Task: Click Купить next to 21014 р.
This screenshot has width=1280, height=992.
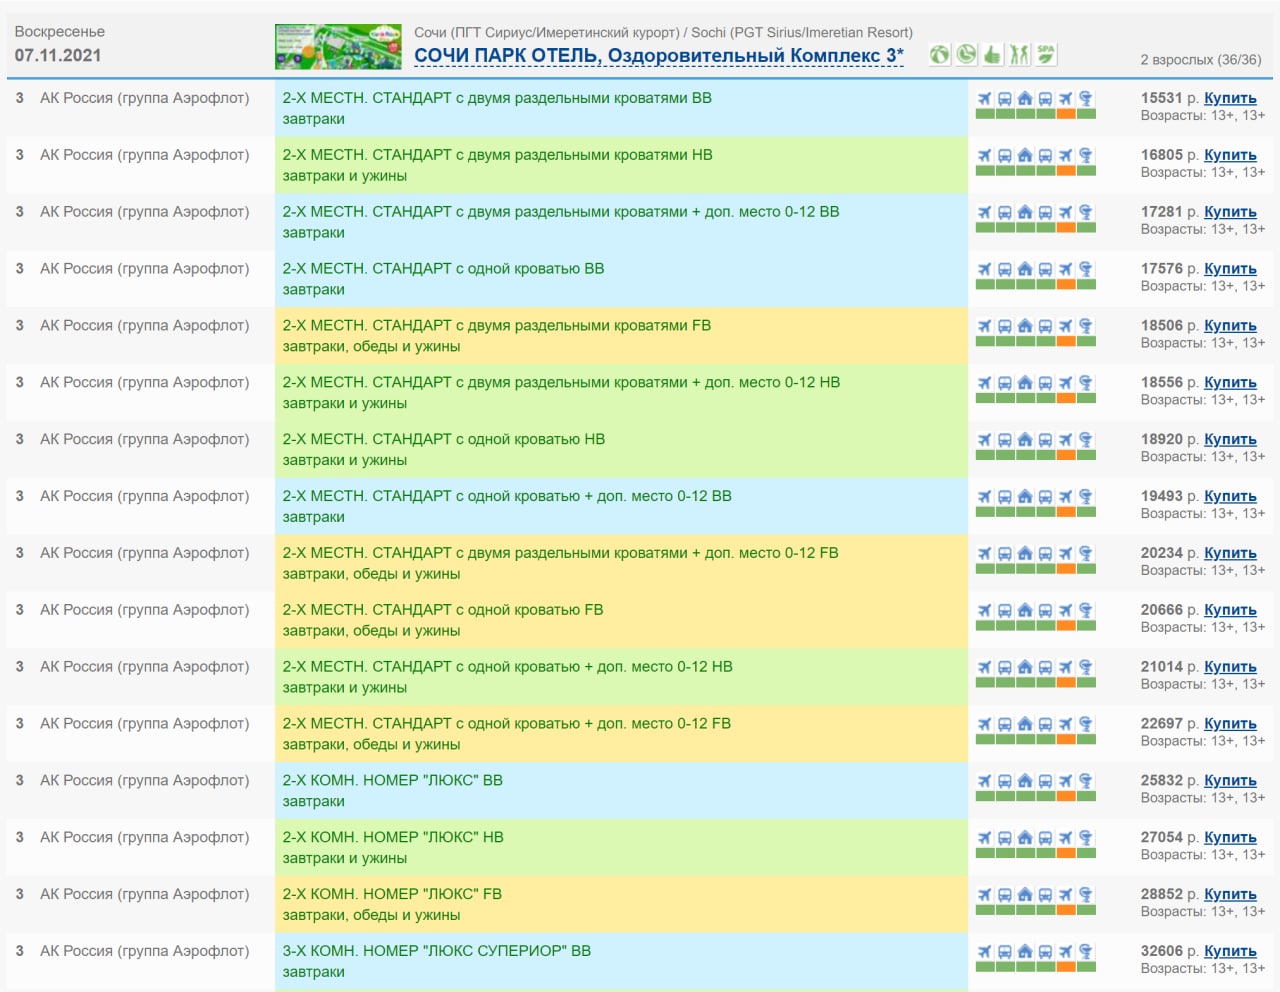Action: 1230,668
